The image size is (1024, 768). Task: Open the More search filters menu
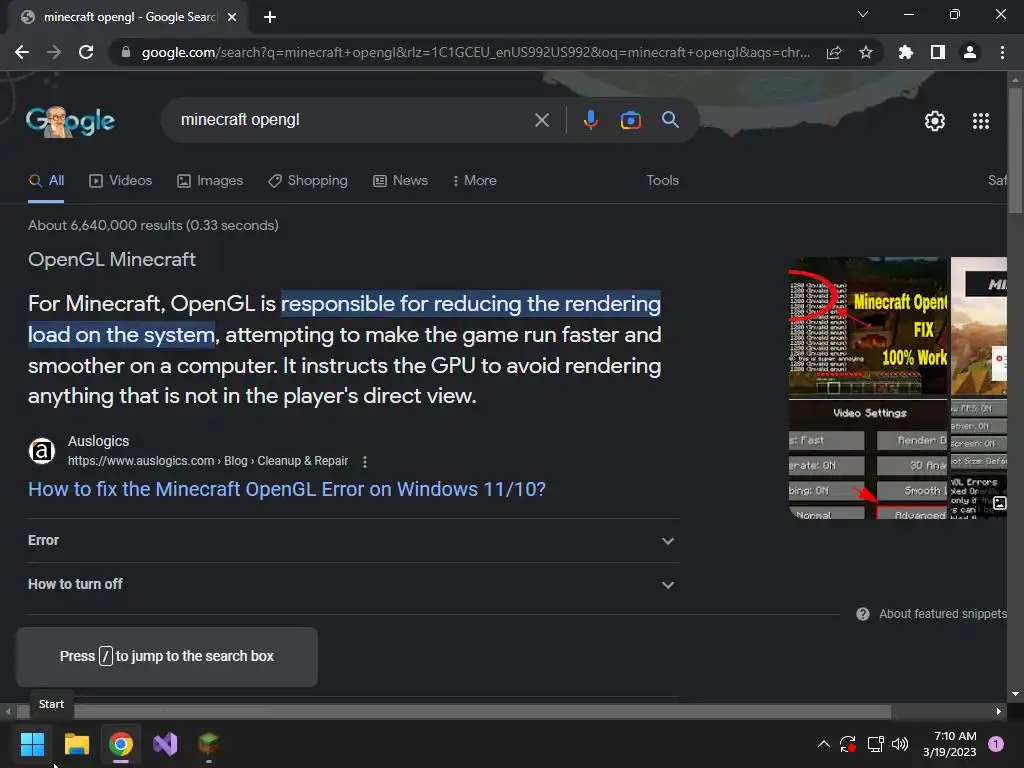[475, 181]
